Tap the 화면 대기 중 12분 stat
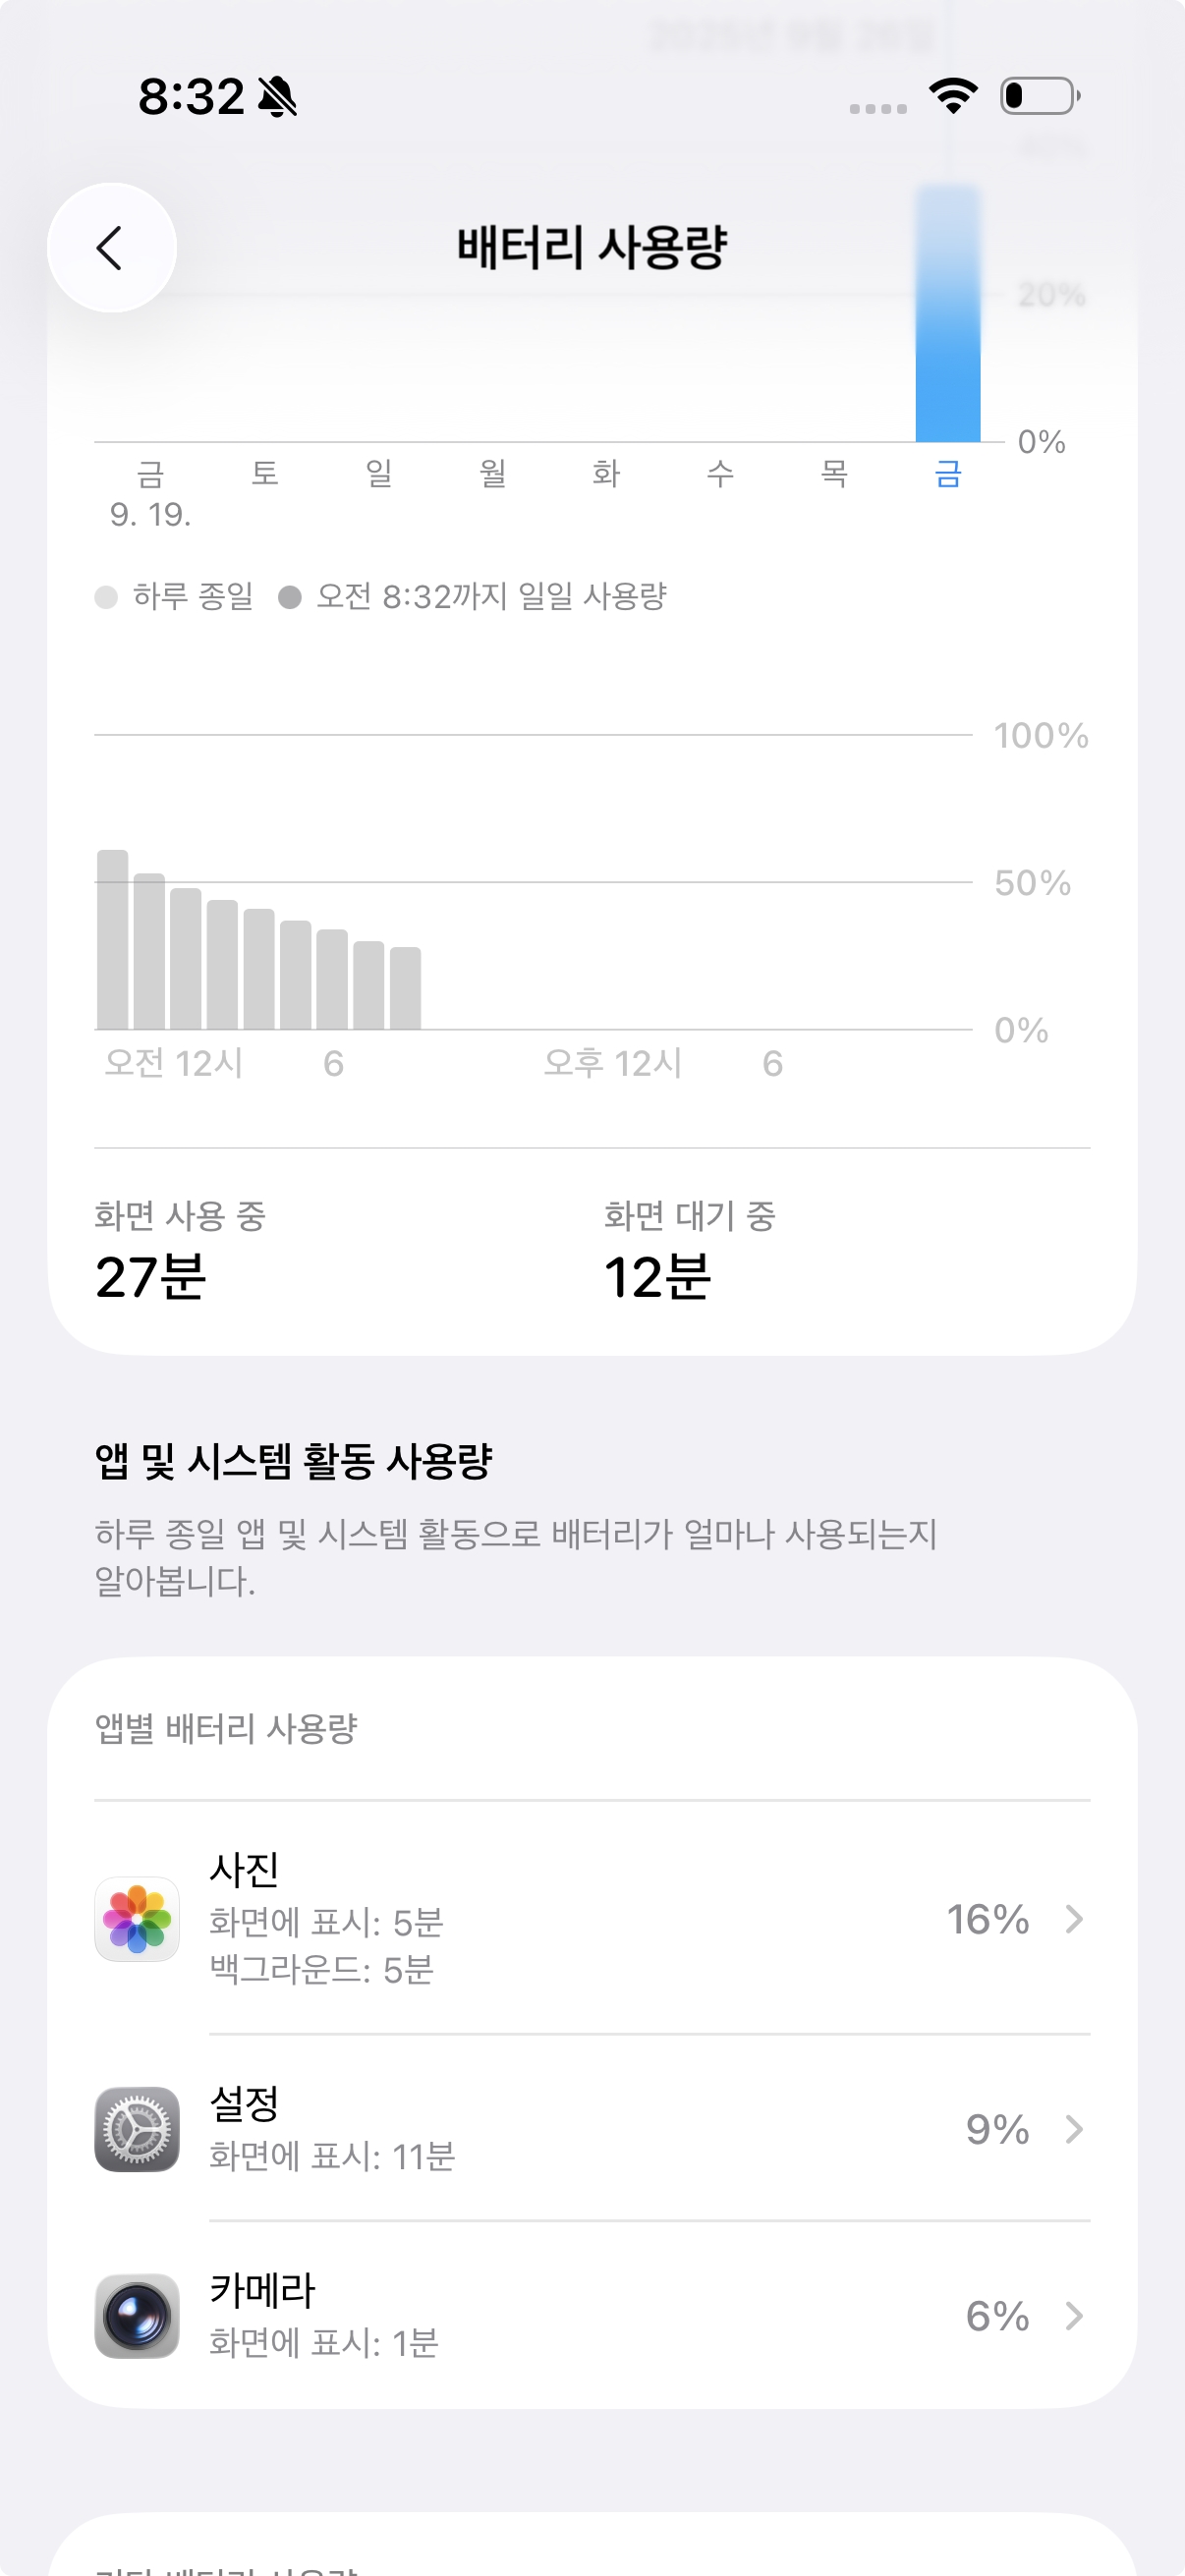Screen dimensions: 1185x2576 689,1251
